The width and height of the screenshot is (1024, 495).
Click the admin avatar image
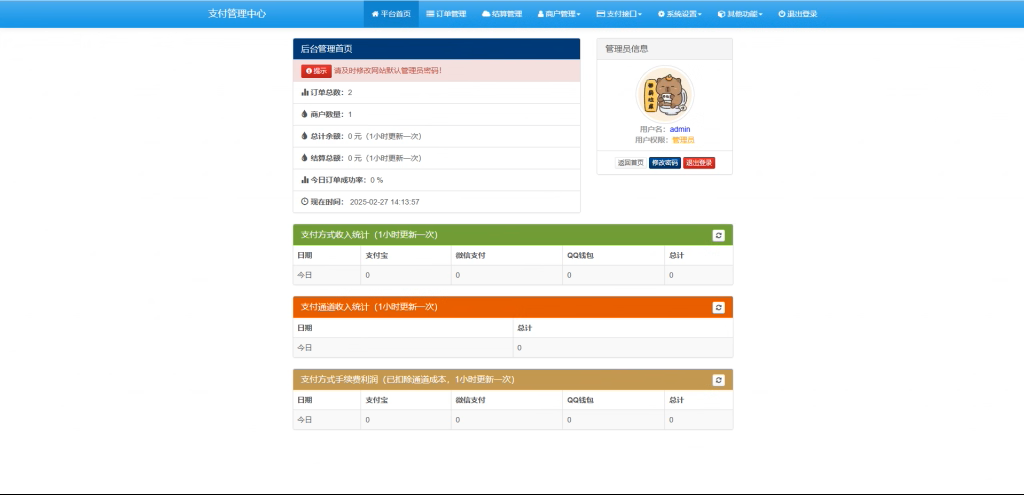[664, 94]
